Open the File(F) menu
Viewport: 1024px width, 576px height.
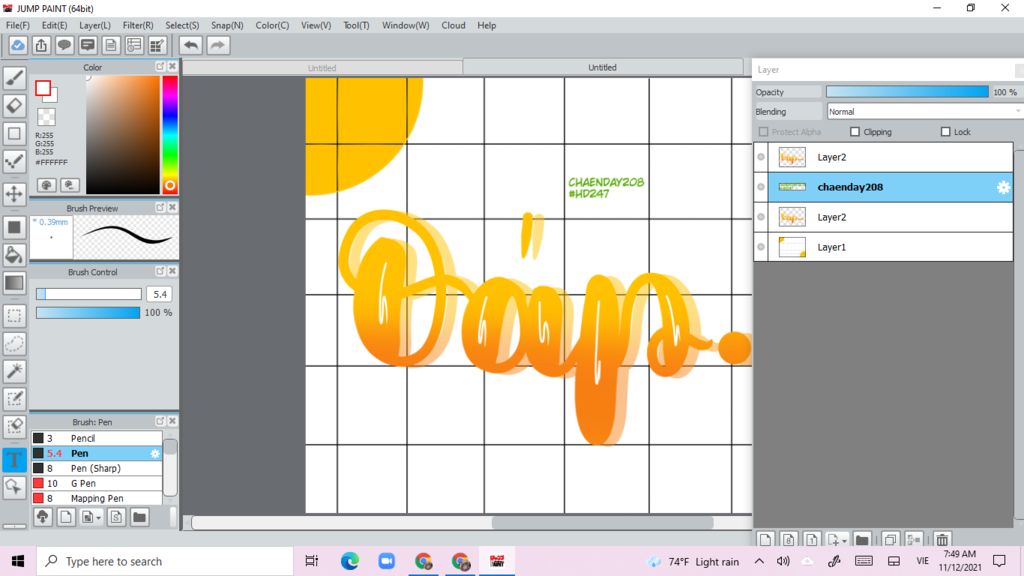(x=18, y=25)
